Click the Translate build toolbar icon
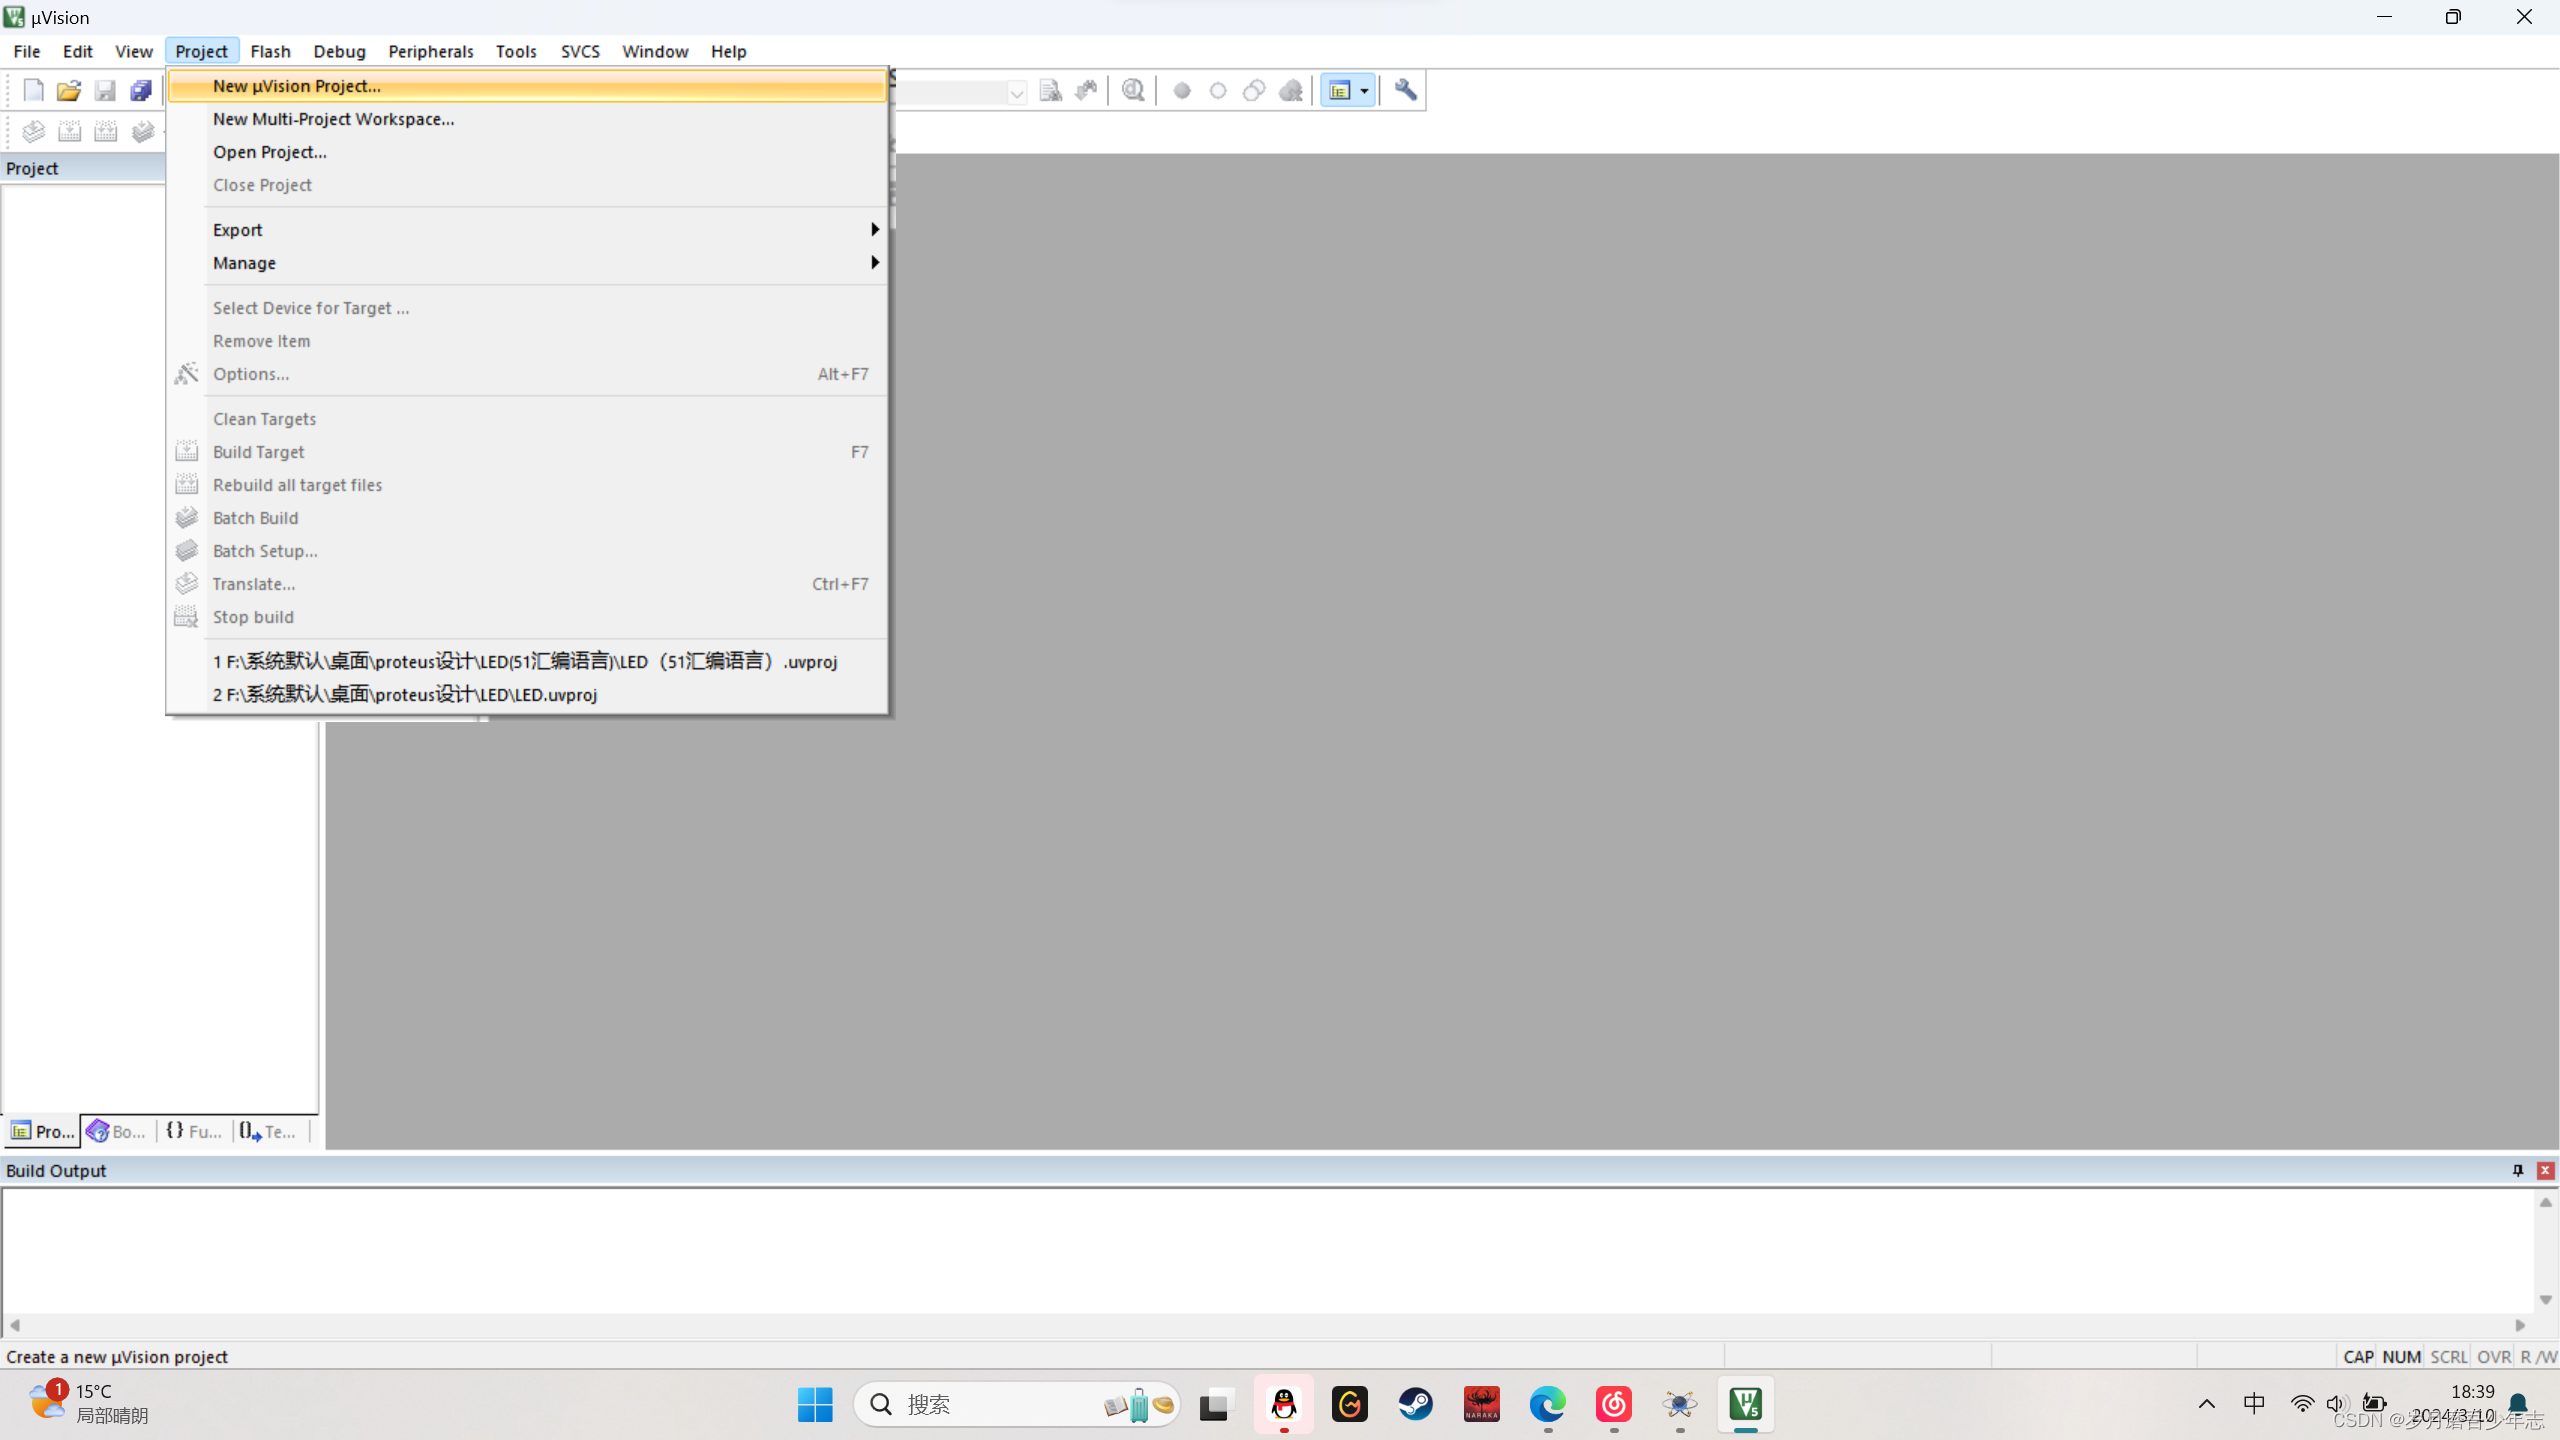 [x=33, y=131]
